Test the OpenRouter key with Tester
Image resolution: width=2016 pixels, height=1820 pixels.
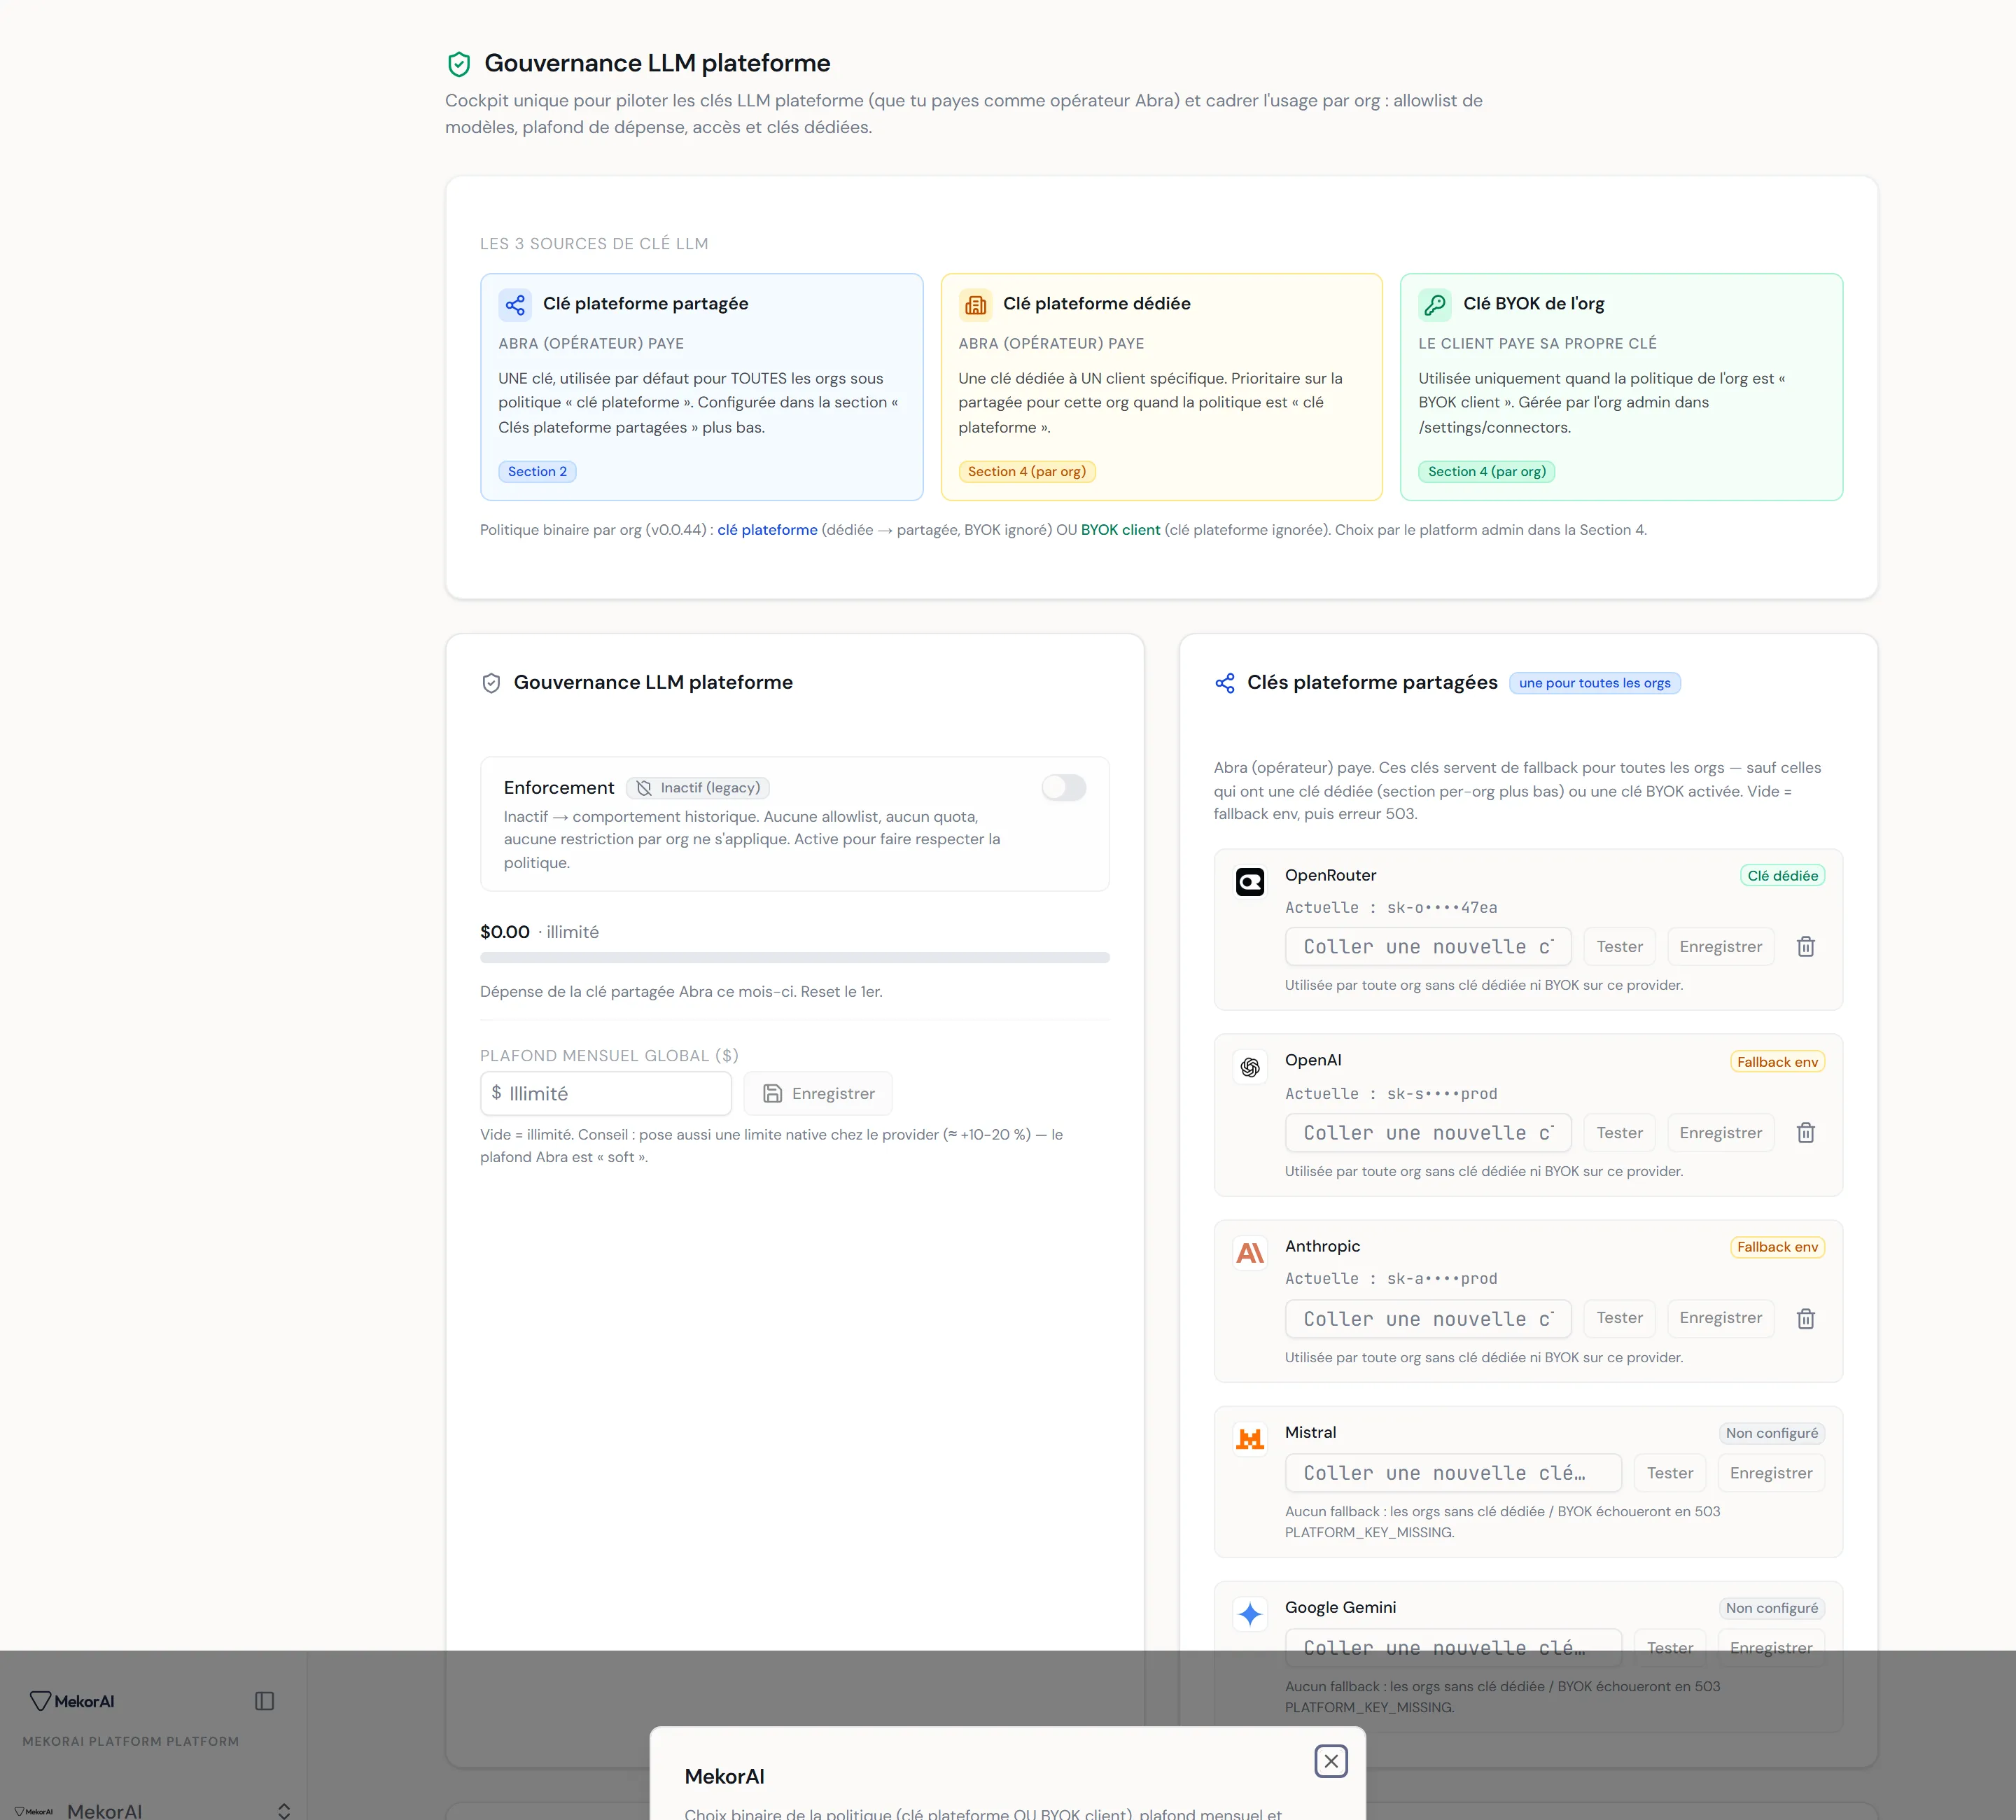click(1620, 947)
